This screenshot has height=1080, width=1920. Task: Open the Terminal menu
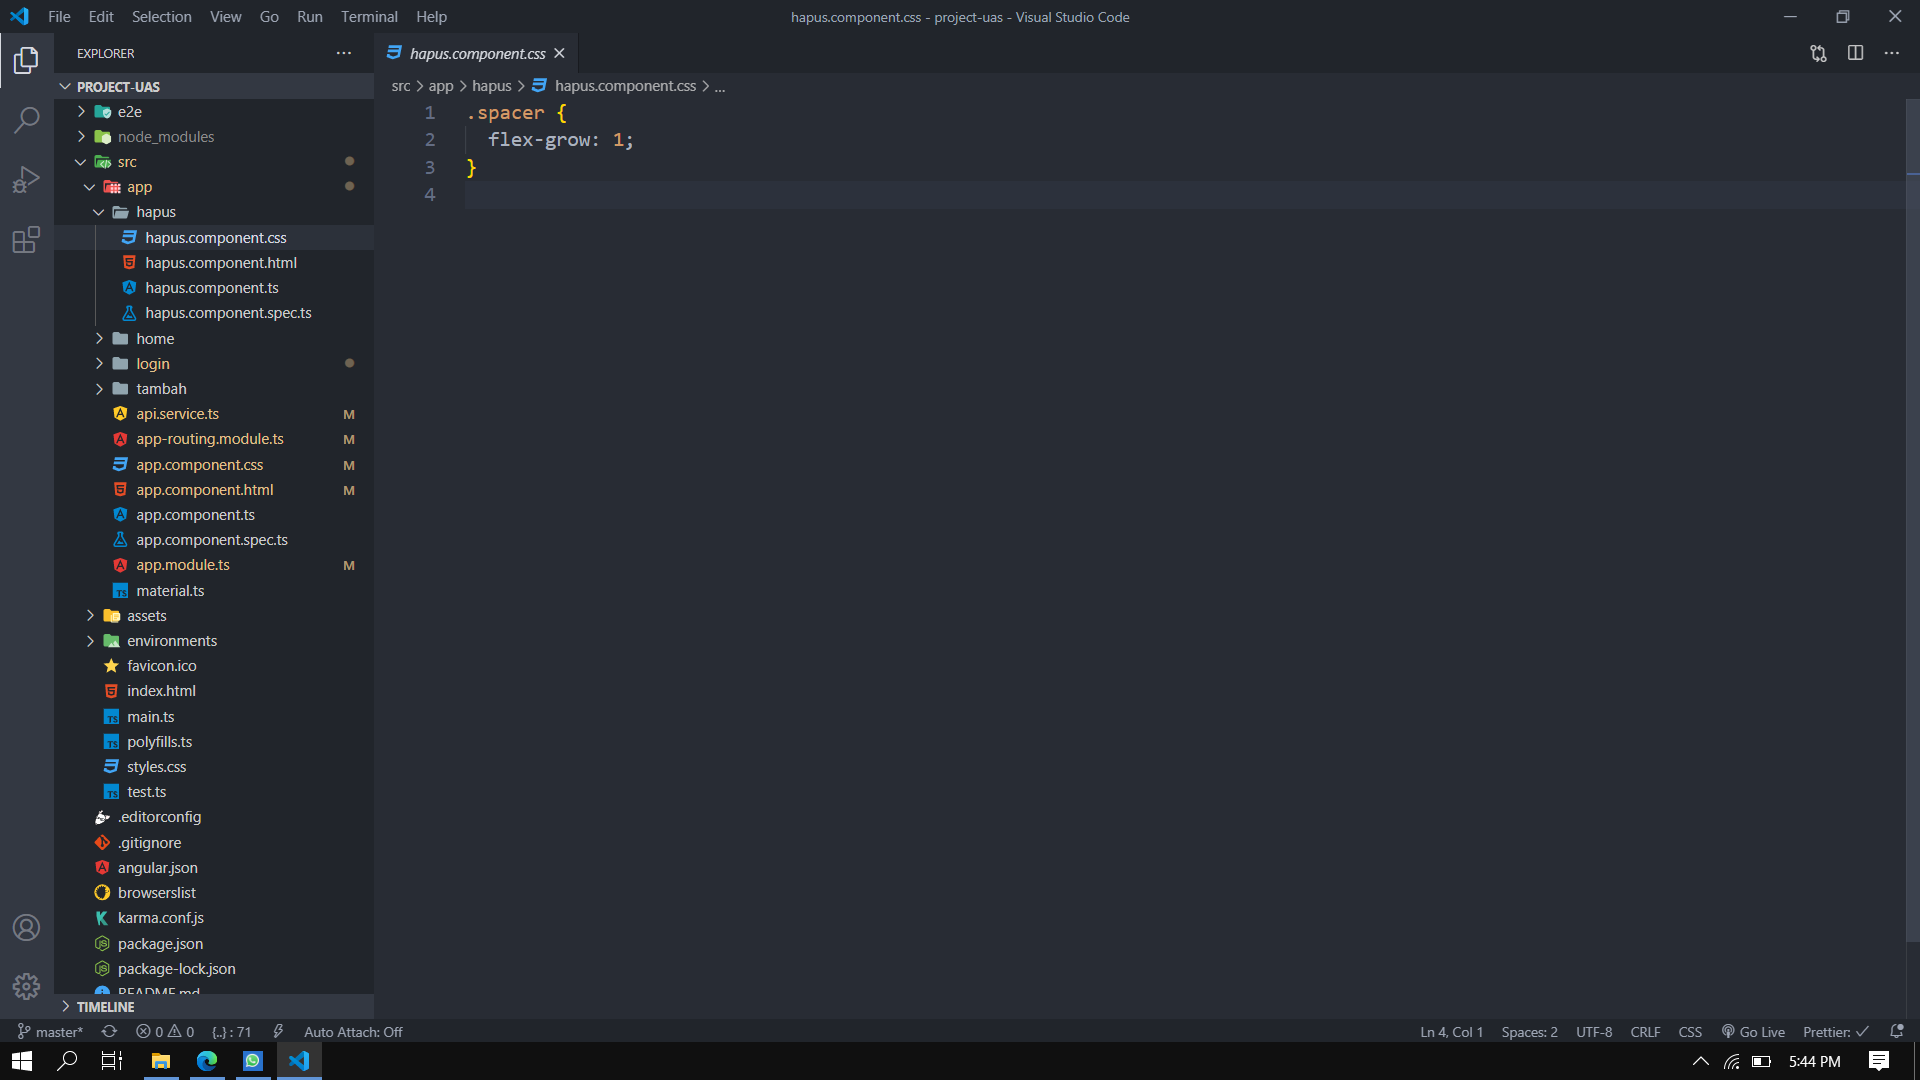[x=369, y=16]
